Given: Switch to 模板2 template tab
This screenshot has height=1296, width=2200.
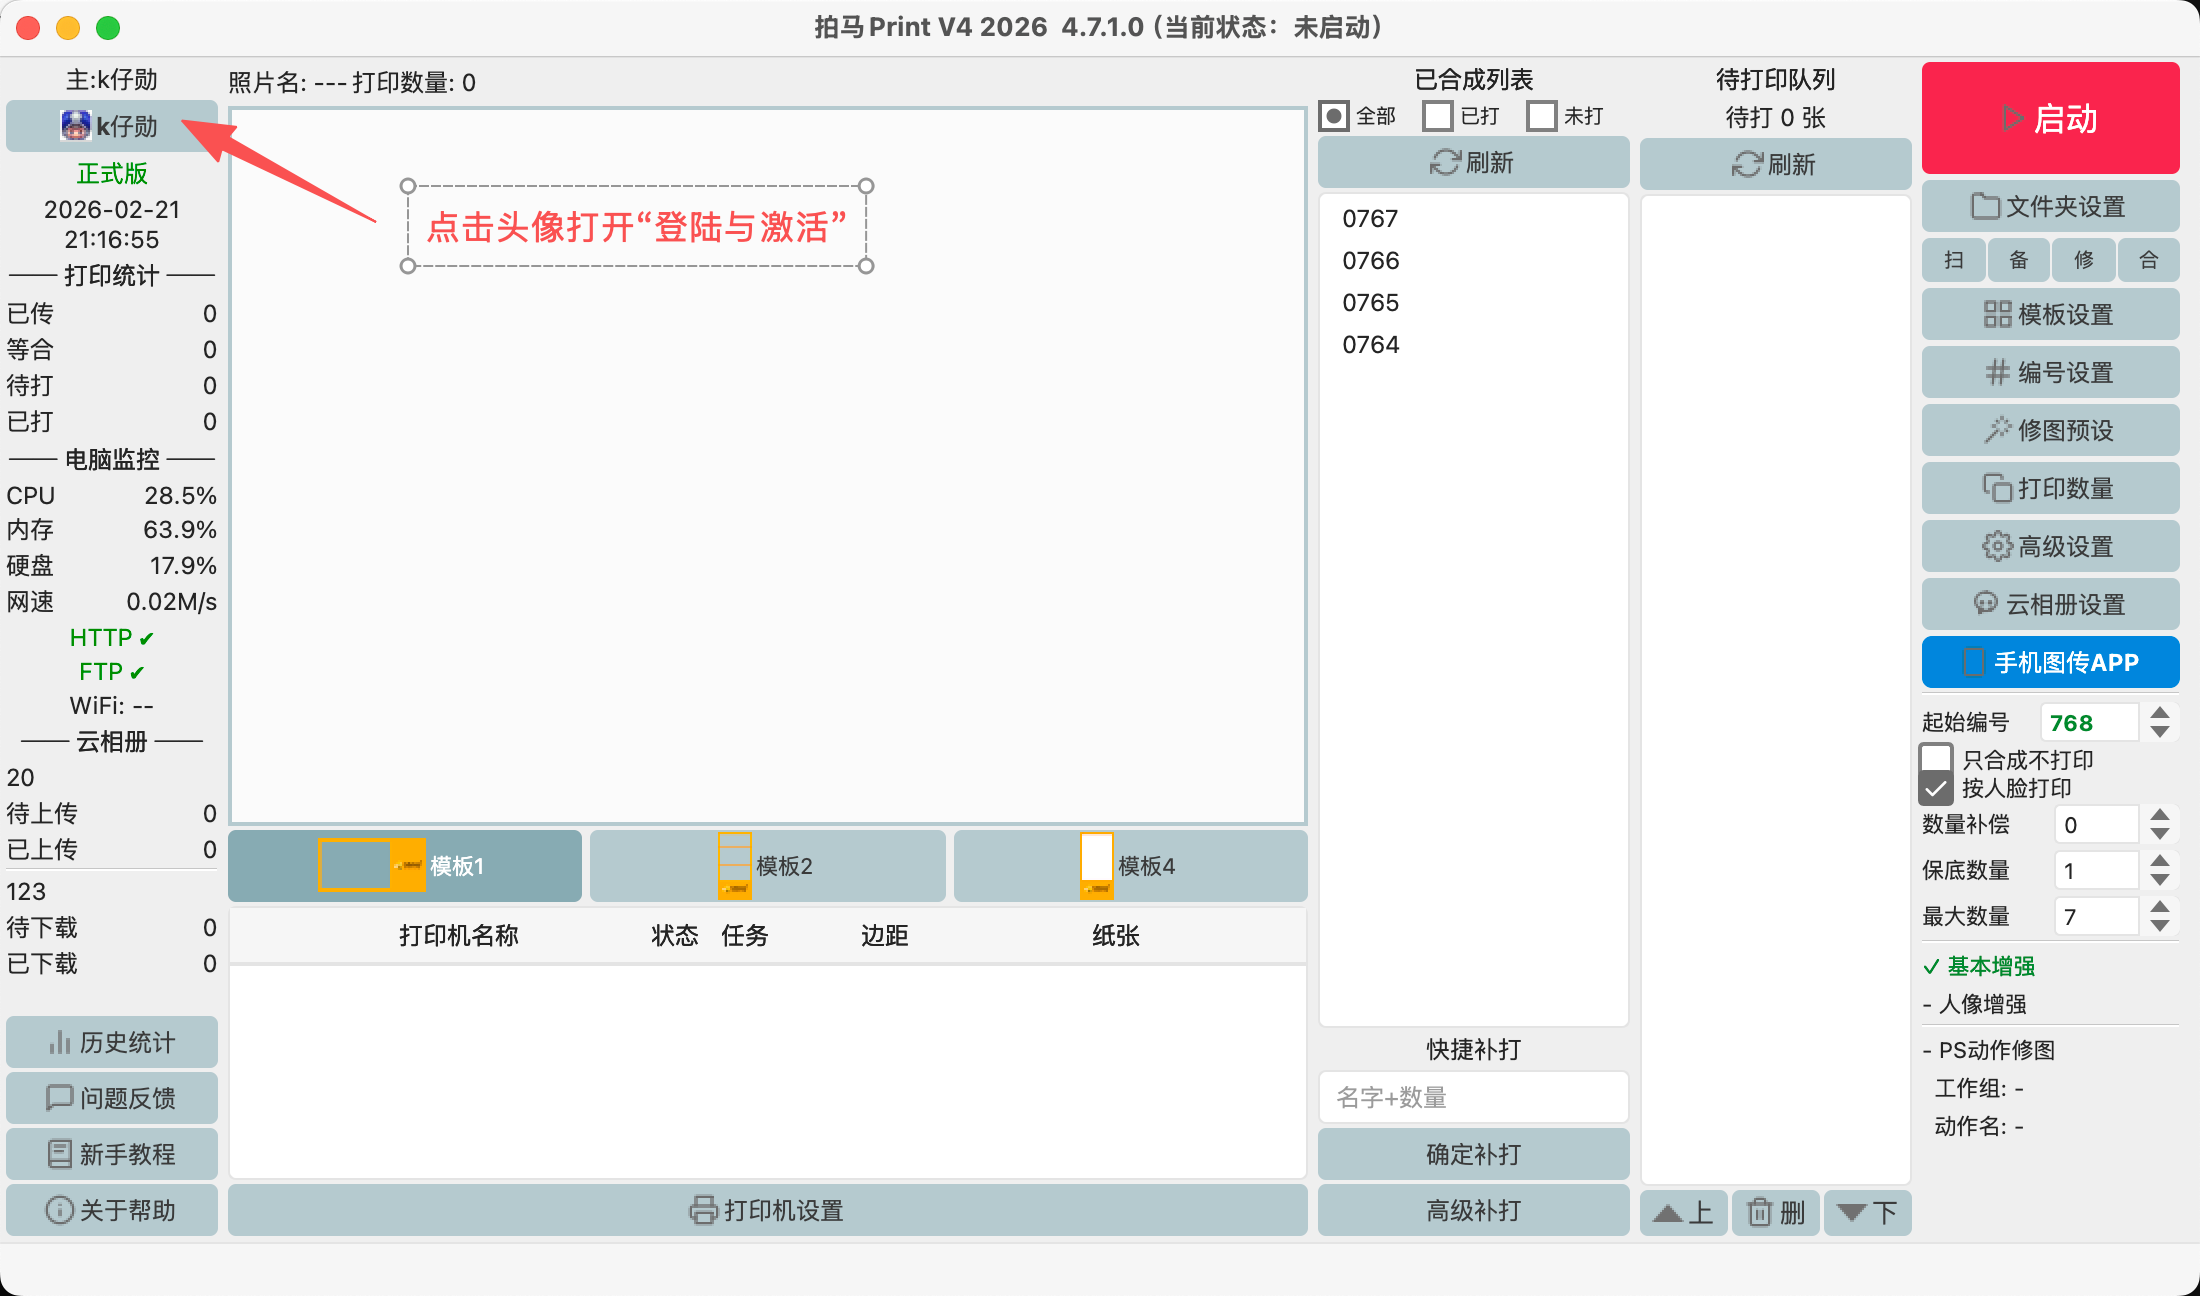Looking at the screenshot, I should pyautogui.click(x=767, y=866).
